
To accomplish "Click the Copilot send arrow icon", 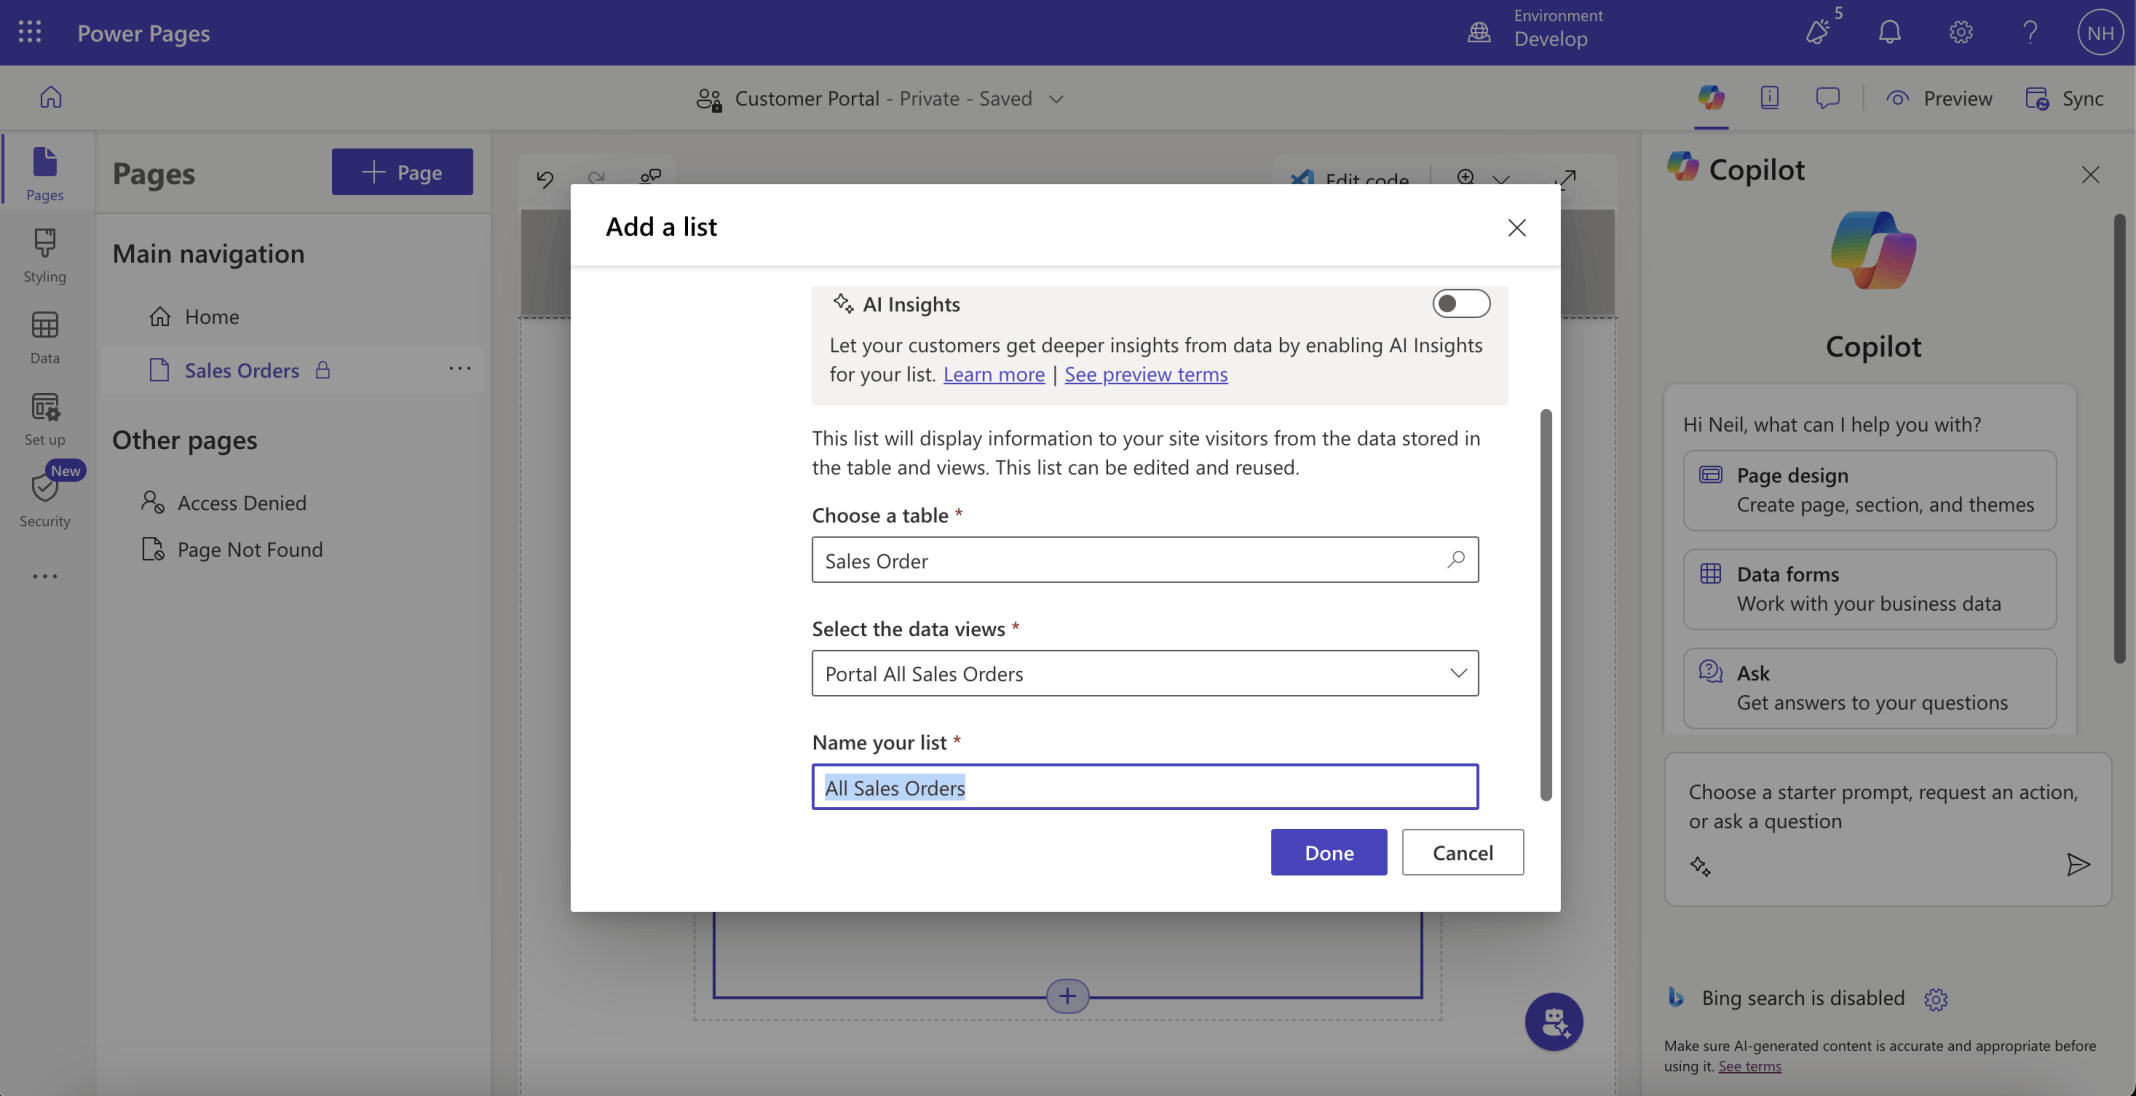I will click(x=2078, y=864).
